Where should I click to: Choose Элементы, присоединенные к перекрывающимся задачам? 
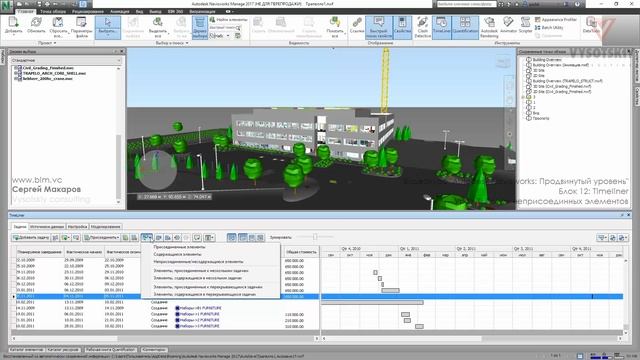(207, 287)
